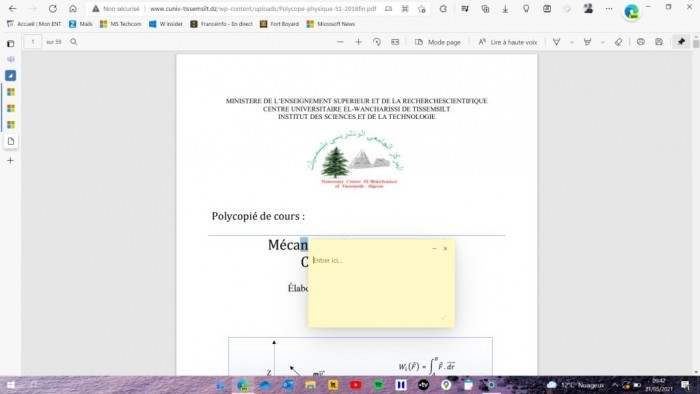Click the university logo image in PDF
The width and height of the screenshot is (700, 394).
pos(356,159)
